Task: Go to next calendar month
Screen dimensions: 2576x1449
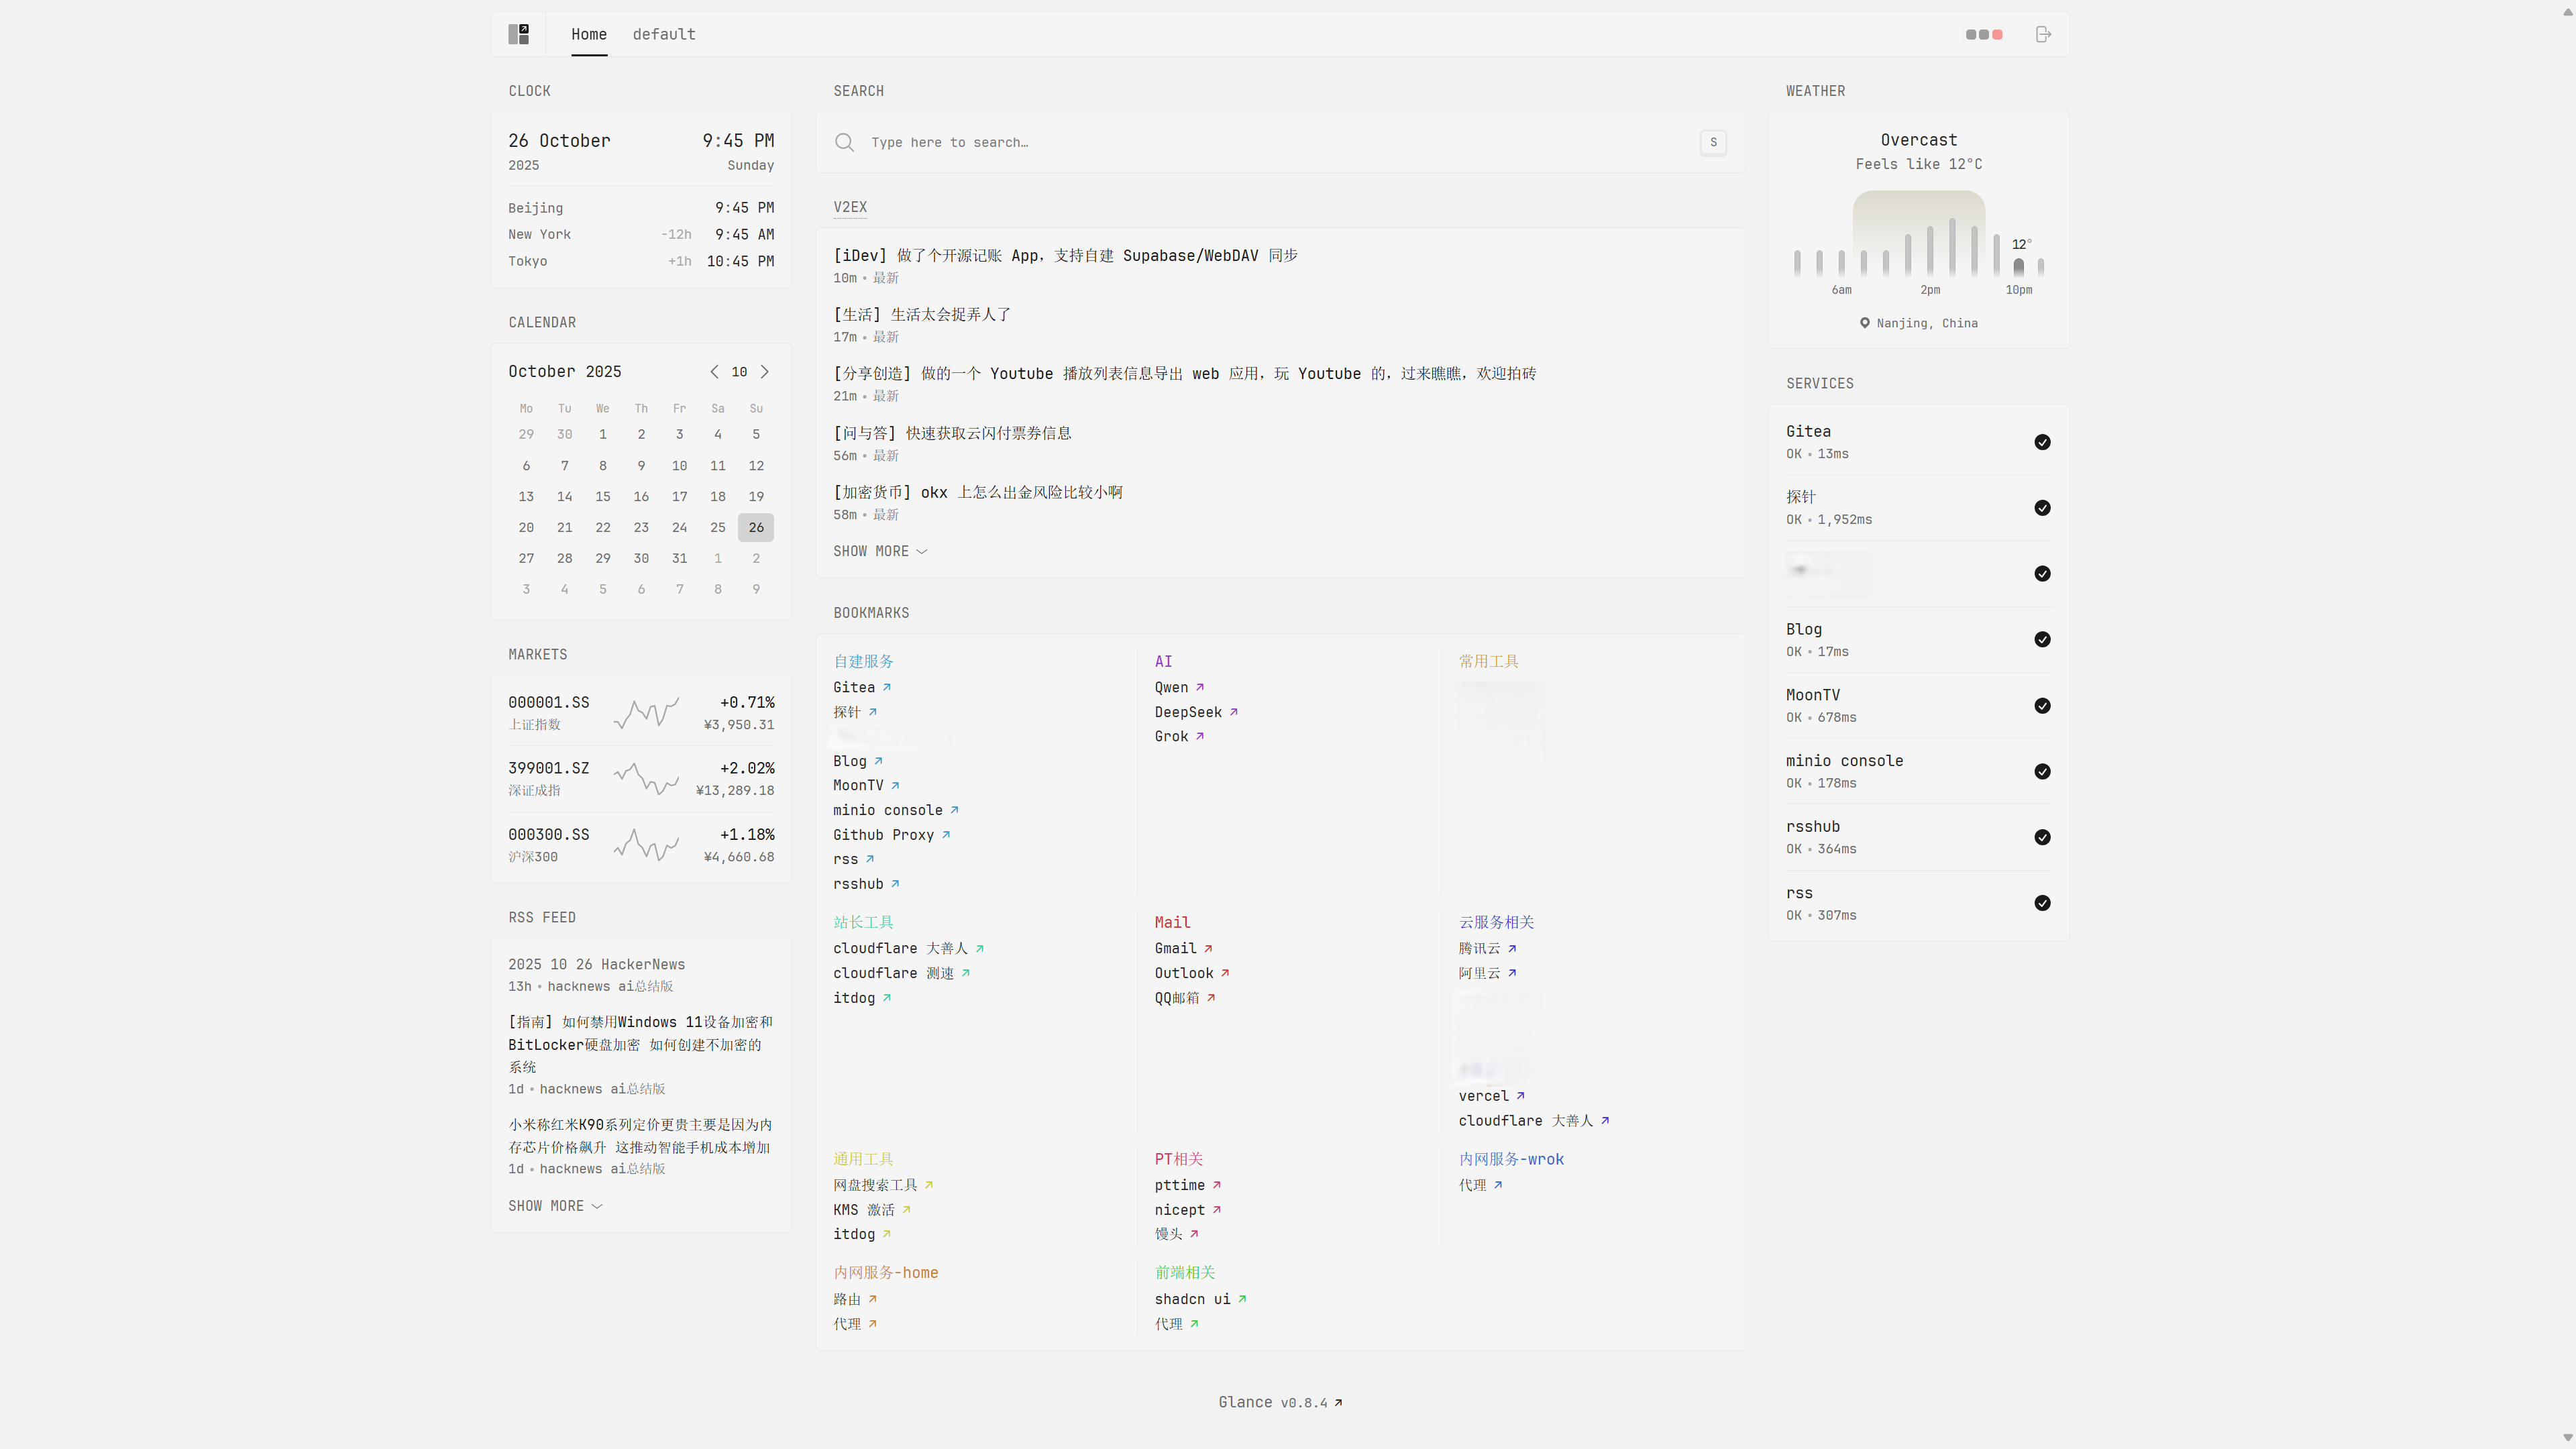Action: click(765, 372)
